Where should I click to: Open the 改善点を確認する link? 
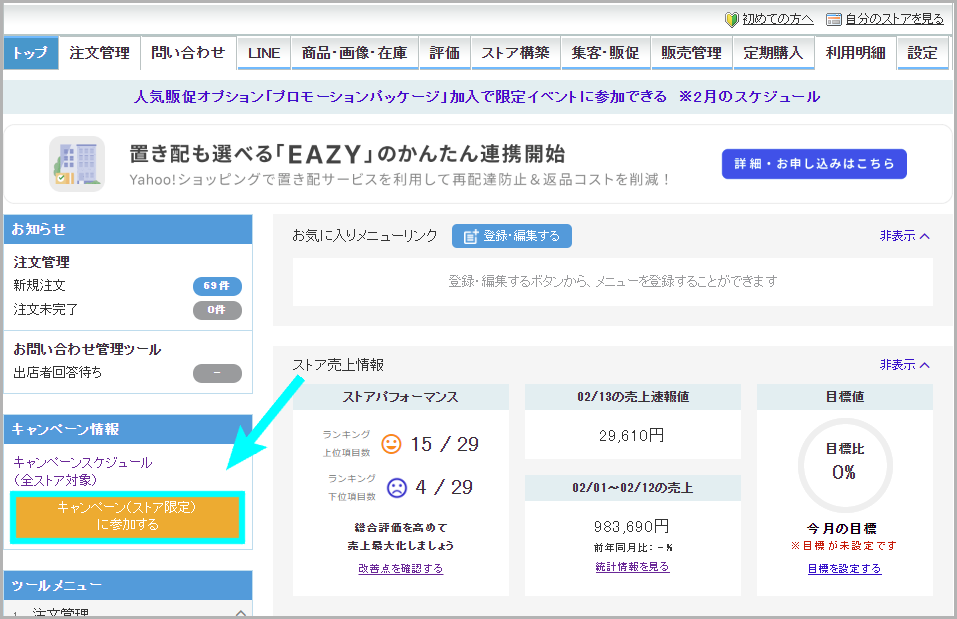[x=400, y=568]
